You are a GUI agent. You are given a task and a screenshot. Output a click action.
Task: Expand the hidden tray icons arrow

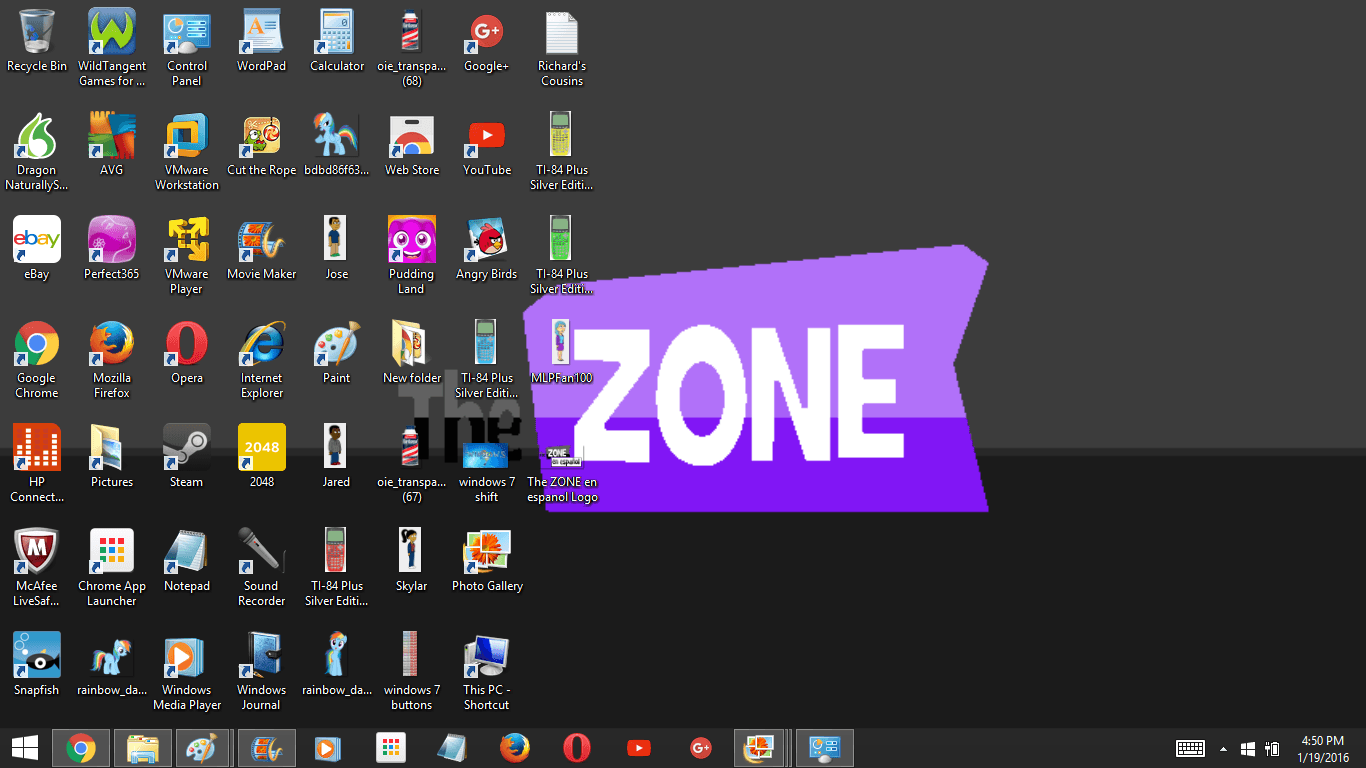pyautogui.click(x=1223, y=748)
